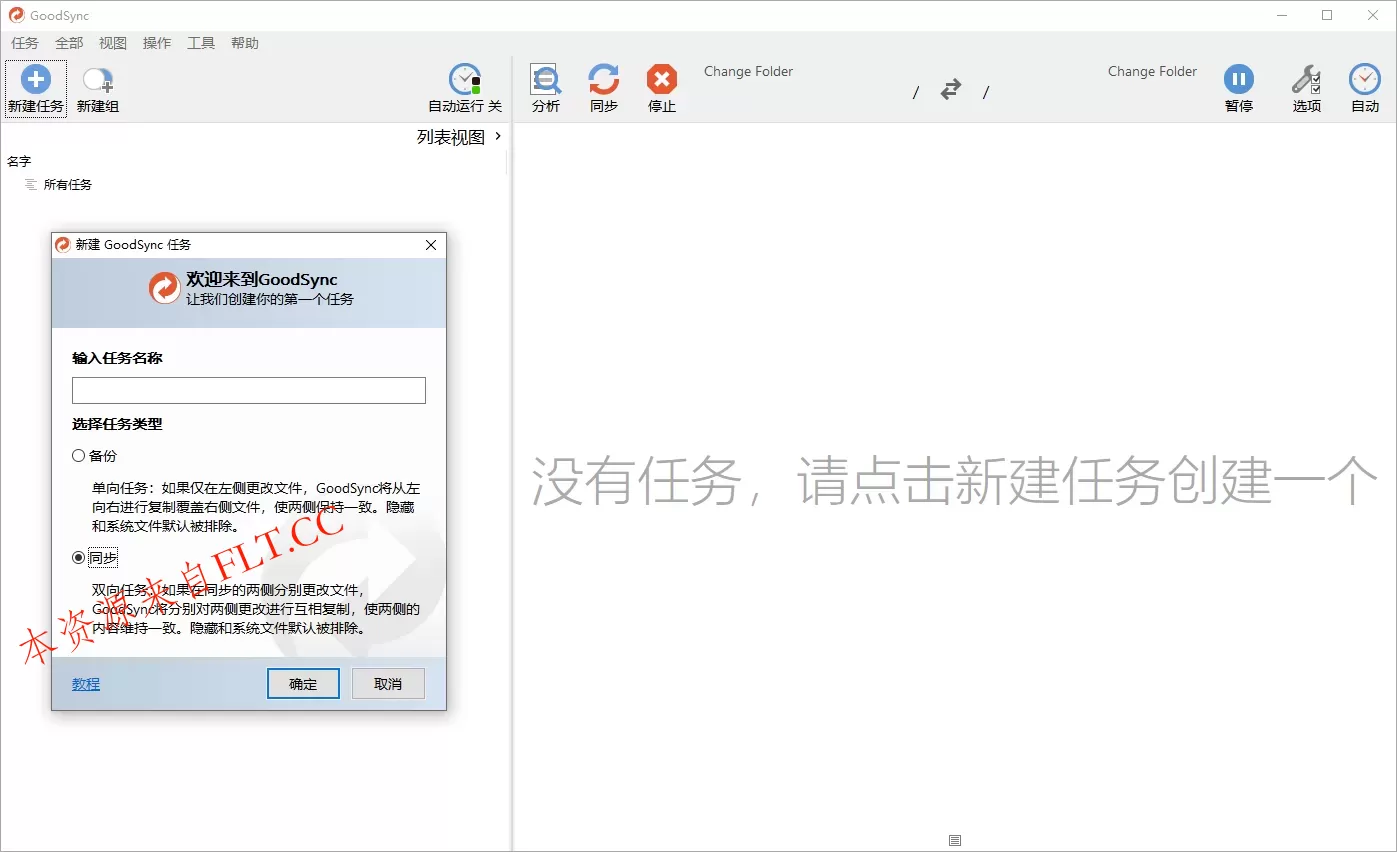Open the 全部 menu

click(x=69, y=43)
